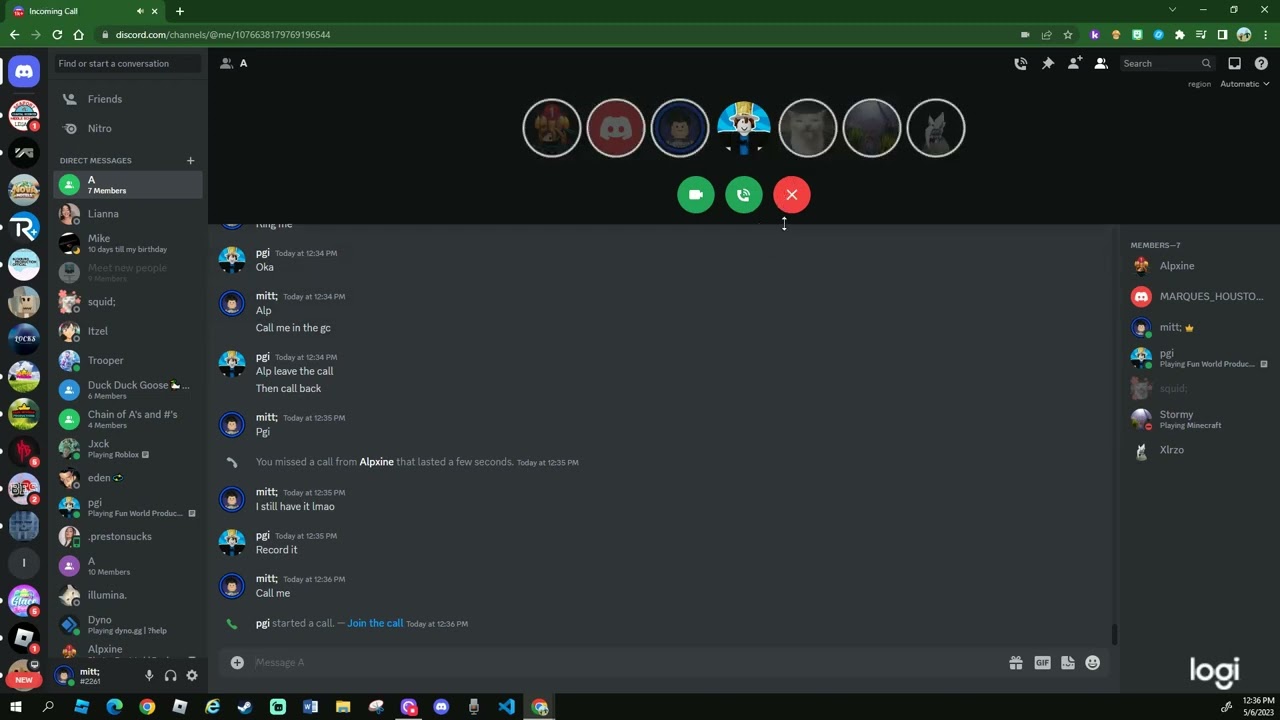
Task: Open Friends tab
Action: (128, 99)
